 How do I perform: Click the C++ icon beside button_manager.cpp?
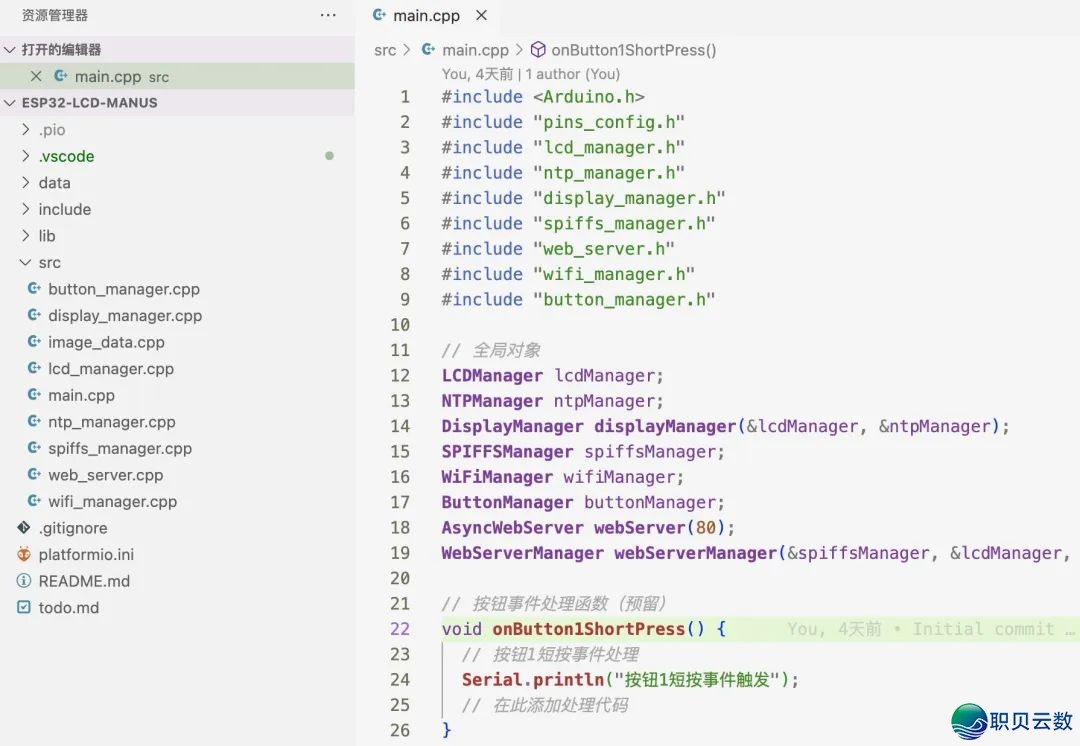[33, 289]
